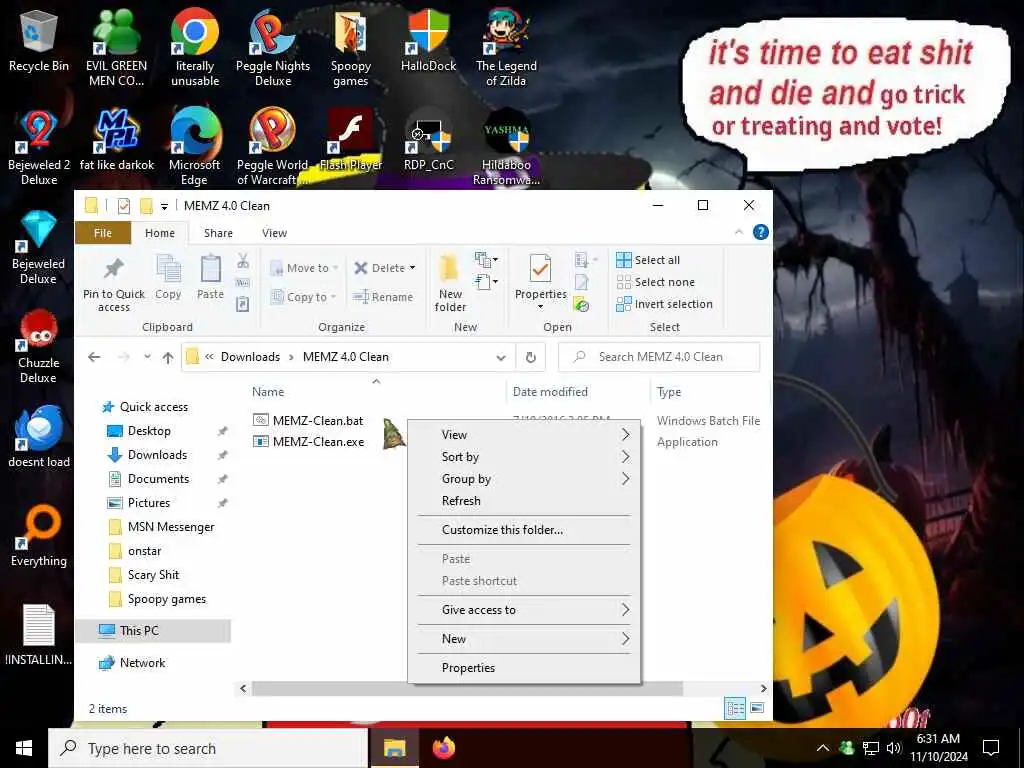This screenshot has width=1024, height=768.
Task: Open Microsoft Edge desktop shortcut
Action: pyautogui.click(x=195, y=148)
